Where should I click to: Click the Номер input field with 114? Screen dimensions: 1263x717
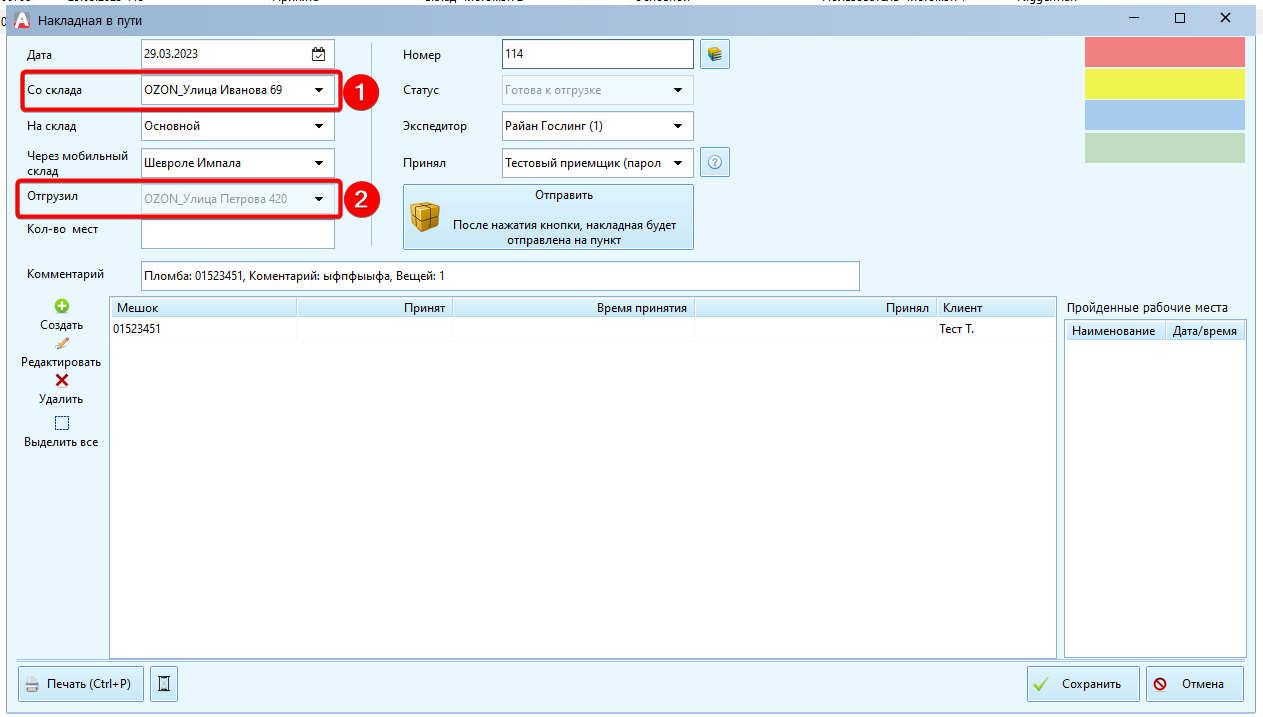point(597,54)
